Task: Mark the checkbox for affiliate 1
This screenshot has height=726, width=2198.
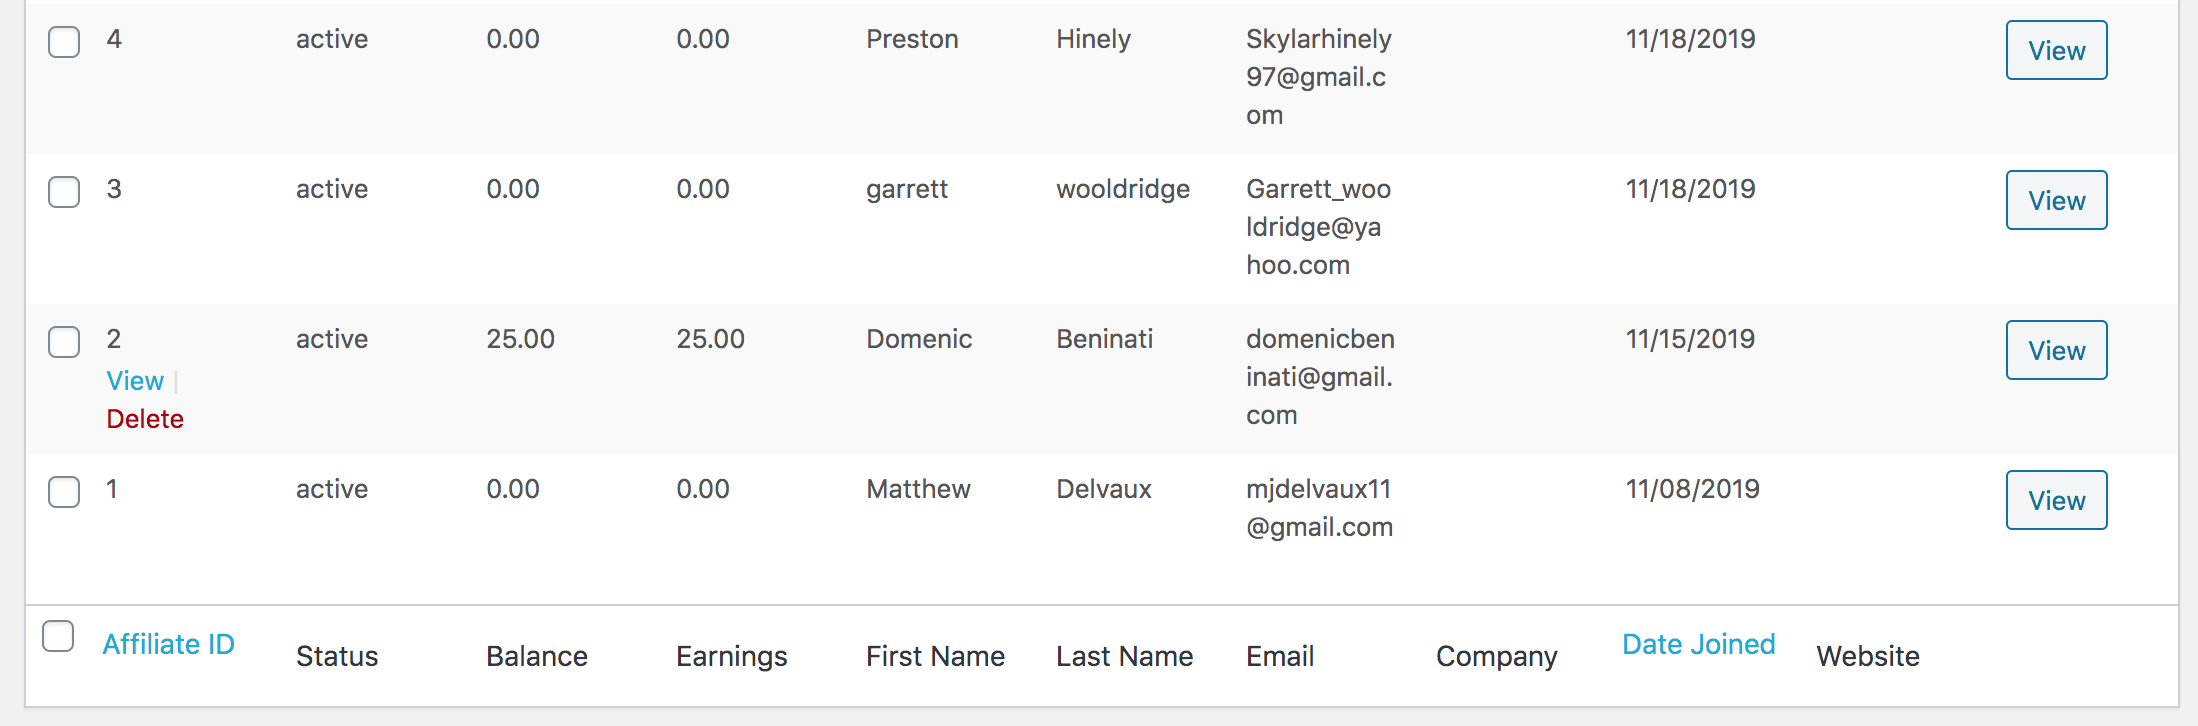Action: pos(64,492)
